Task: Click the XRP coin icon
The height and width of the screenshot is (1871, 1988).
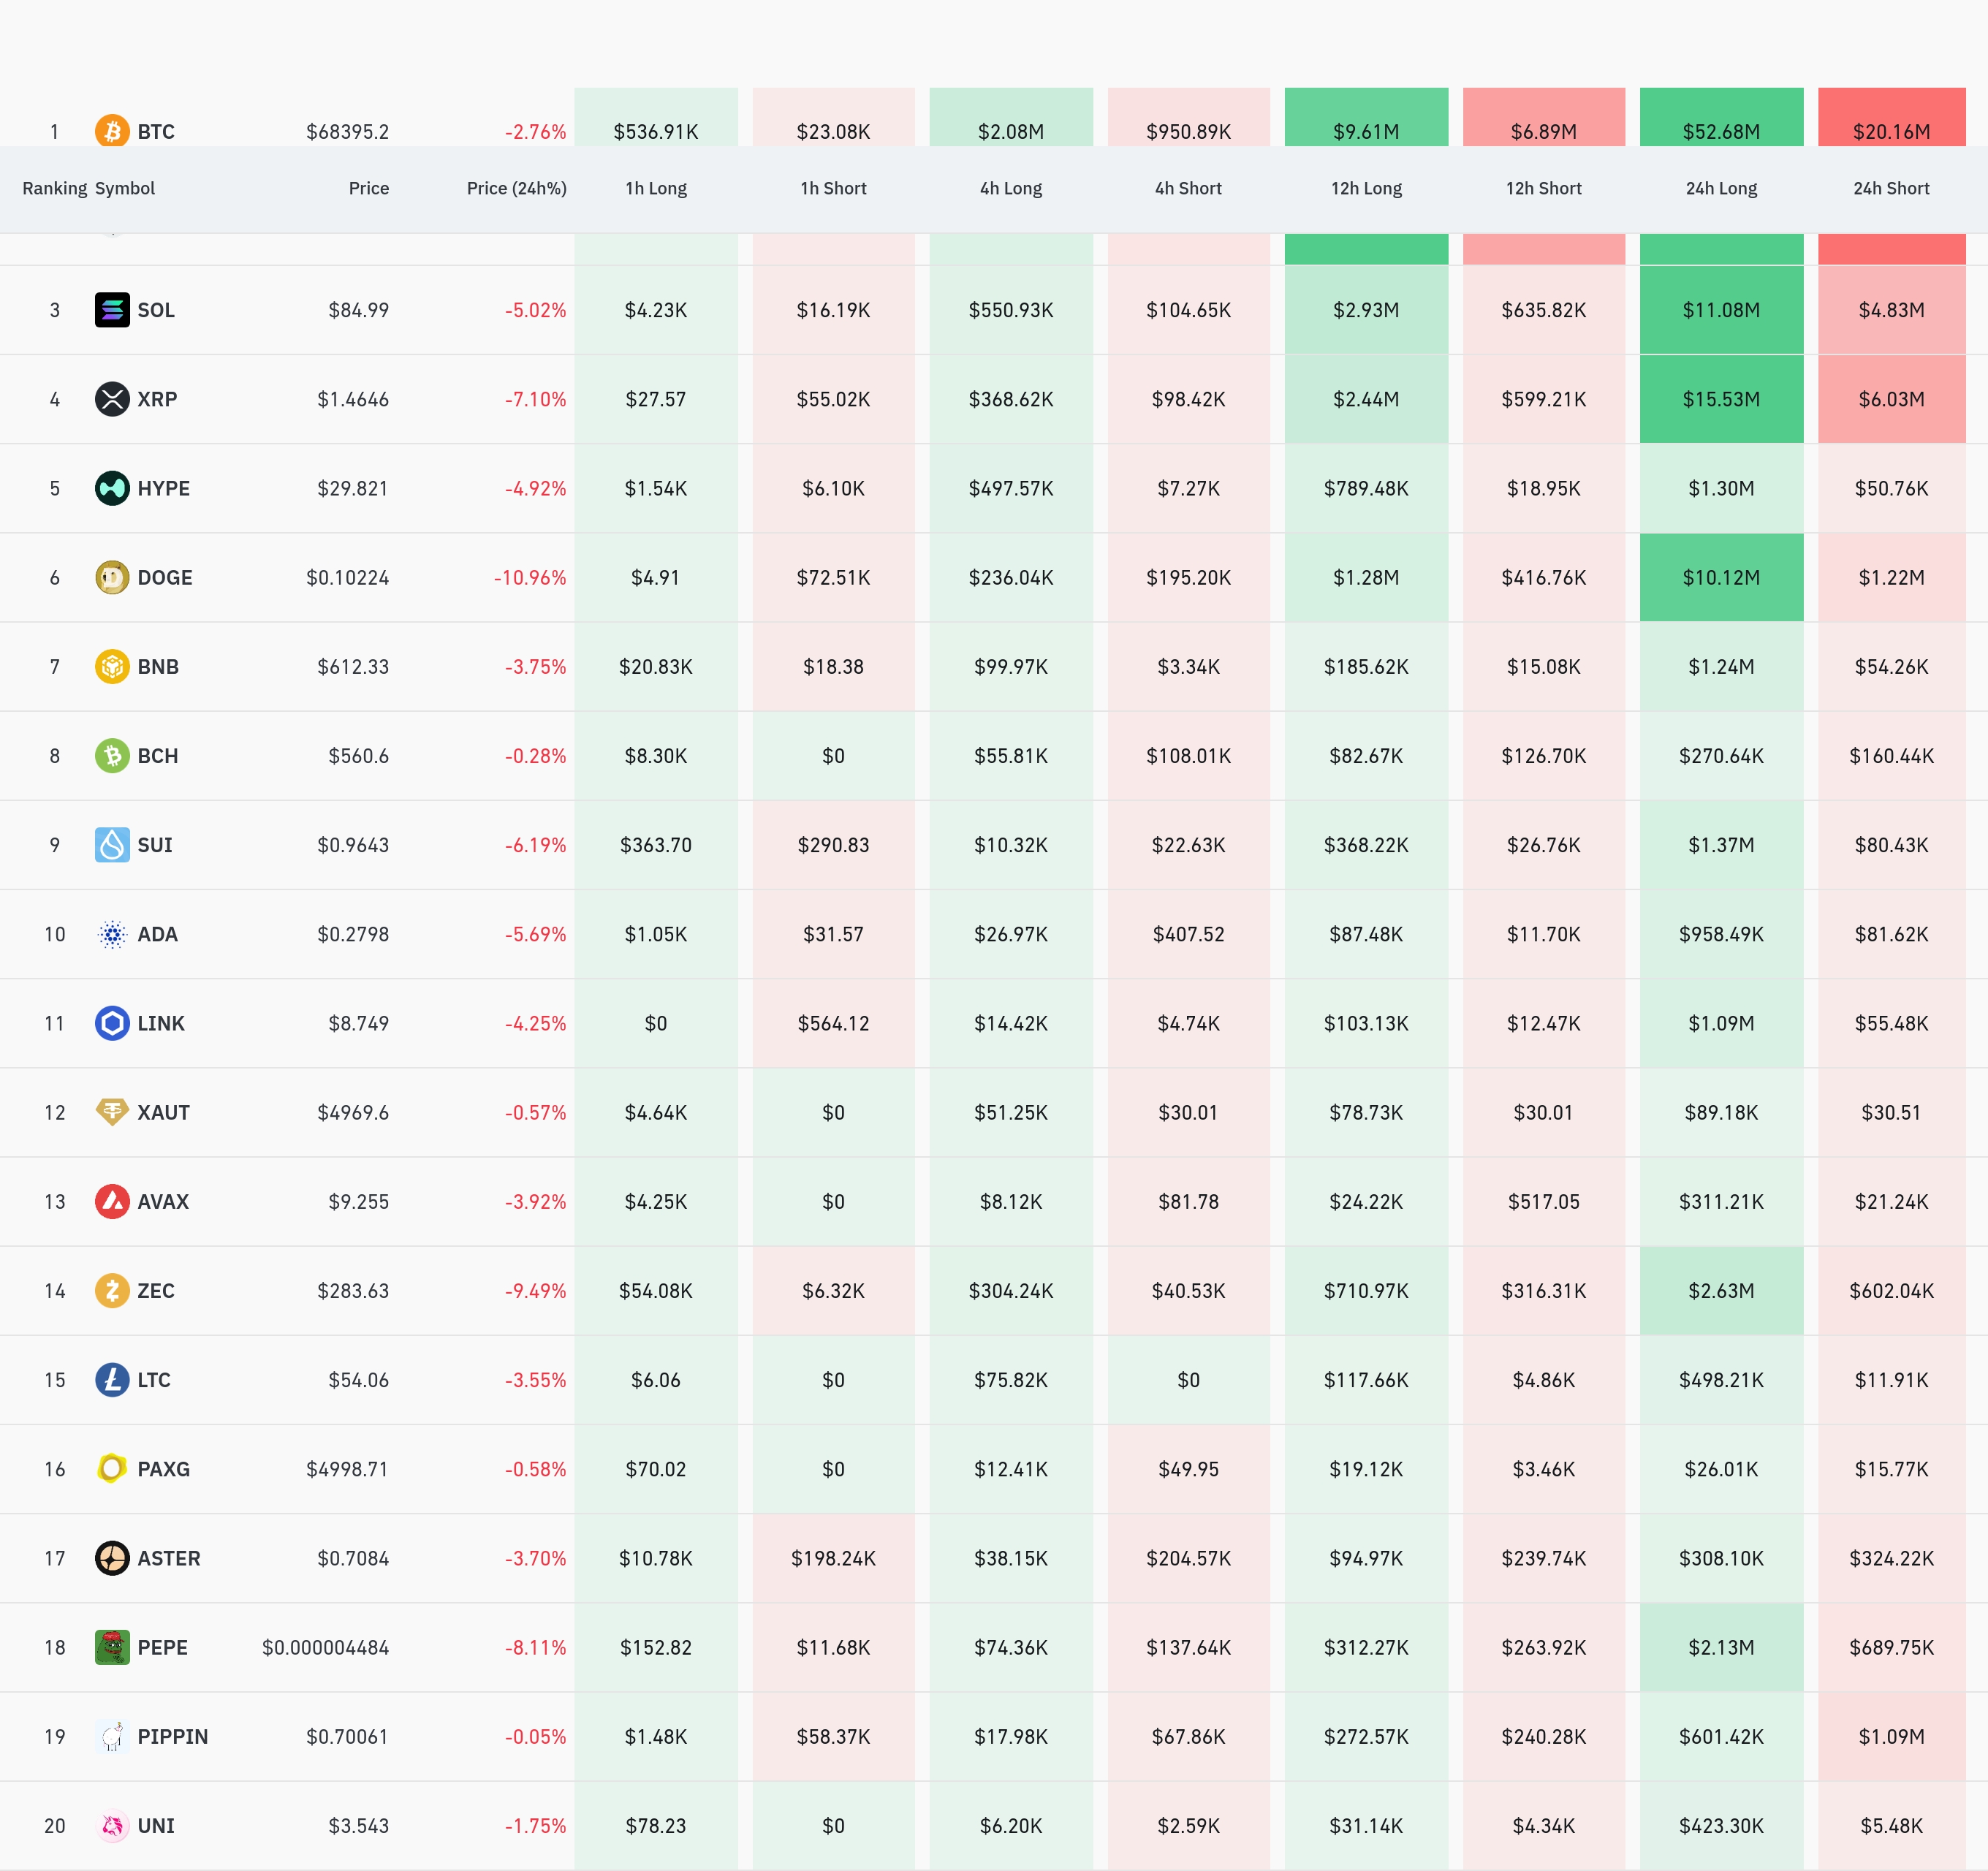Action: click(112, 399)
